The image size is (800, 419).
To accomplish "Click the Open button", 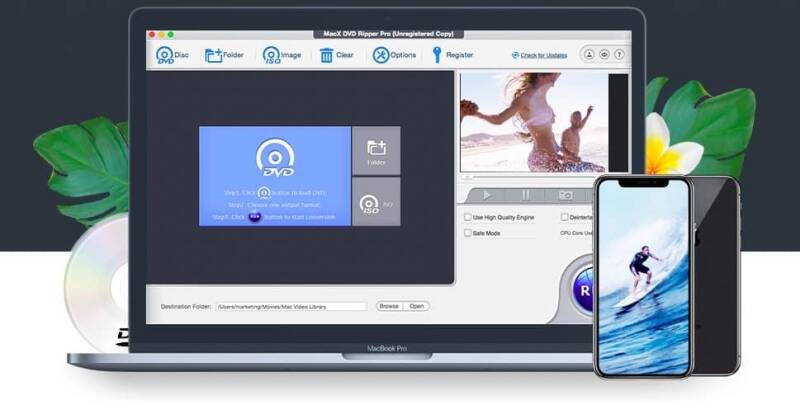I will [417, 306].
